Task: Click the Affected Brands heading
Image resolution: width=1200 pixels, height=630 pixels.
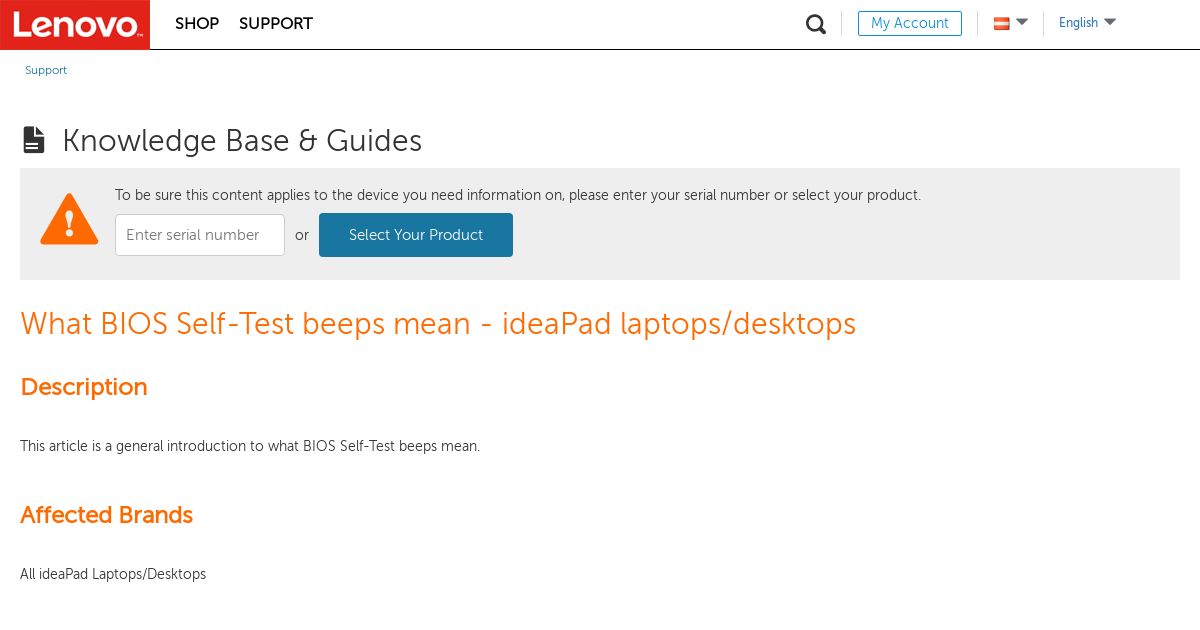Action: (106, 515)
